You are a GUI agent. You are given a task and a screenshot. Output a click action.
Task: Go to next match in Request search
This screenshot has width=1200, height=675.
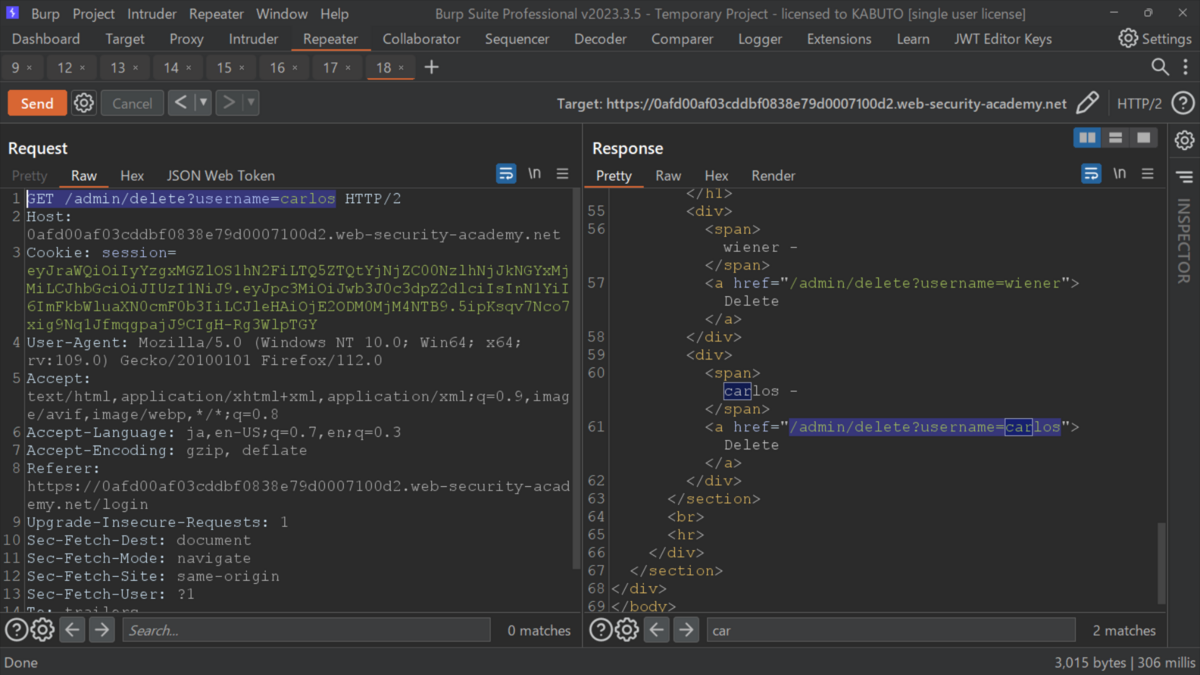pos(102,630)
